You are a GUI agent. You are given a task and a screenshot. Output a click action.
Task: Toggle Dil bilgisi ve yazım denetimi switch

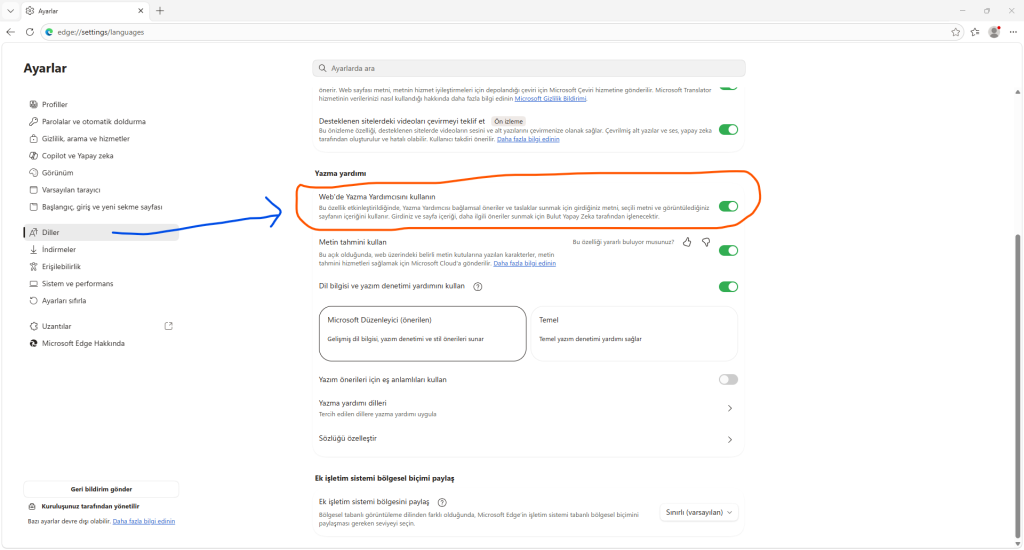pyautogui.click(x=728, y=287)
